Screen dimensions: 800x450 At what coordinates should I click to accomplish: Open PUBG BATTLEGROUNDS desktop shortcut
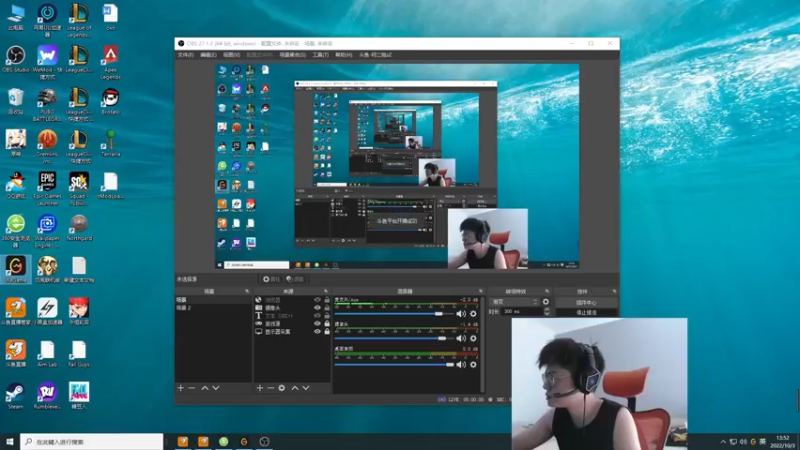47,105
